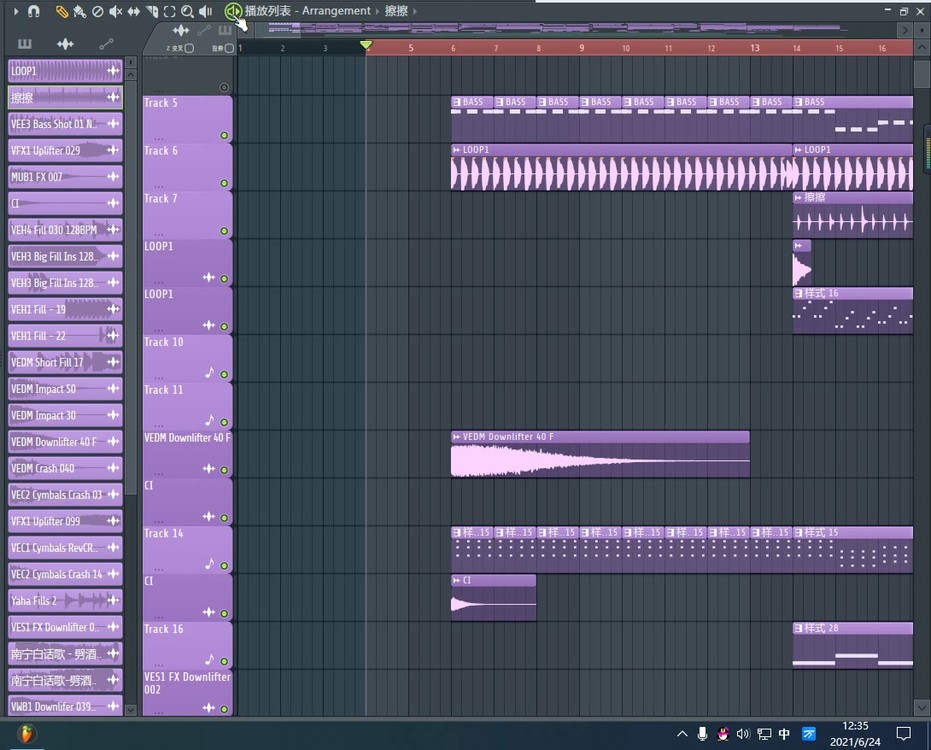
Task: Click the playhead marker on the timeline
Action: coord(366,46)
